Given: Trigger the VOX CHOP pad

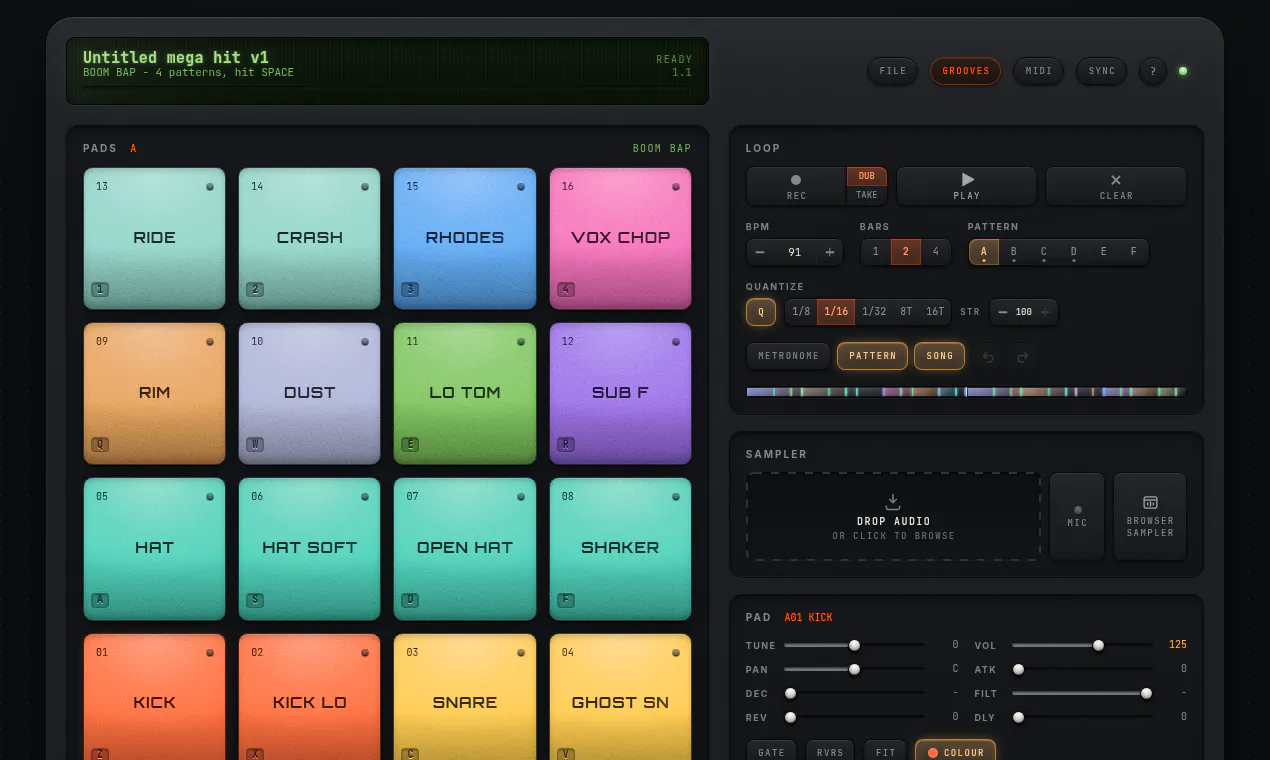Looking at the screenshot, I should point(620,238).
